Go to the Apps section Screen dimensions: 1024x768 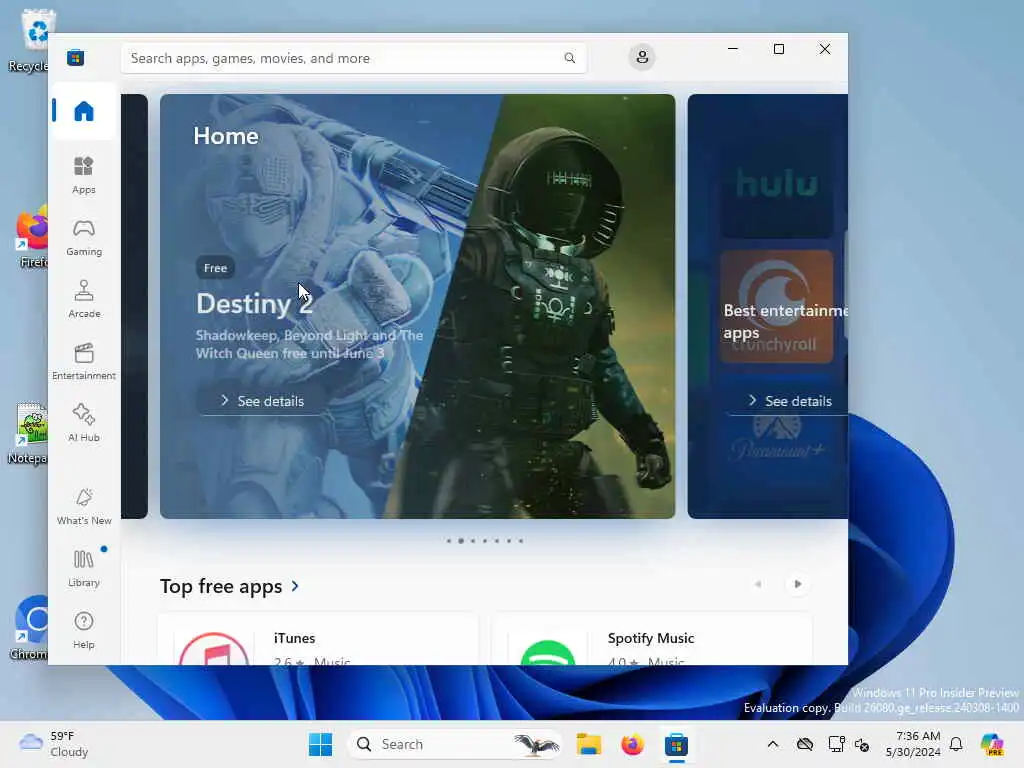point(84,175)
